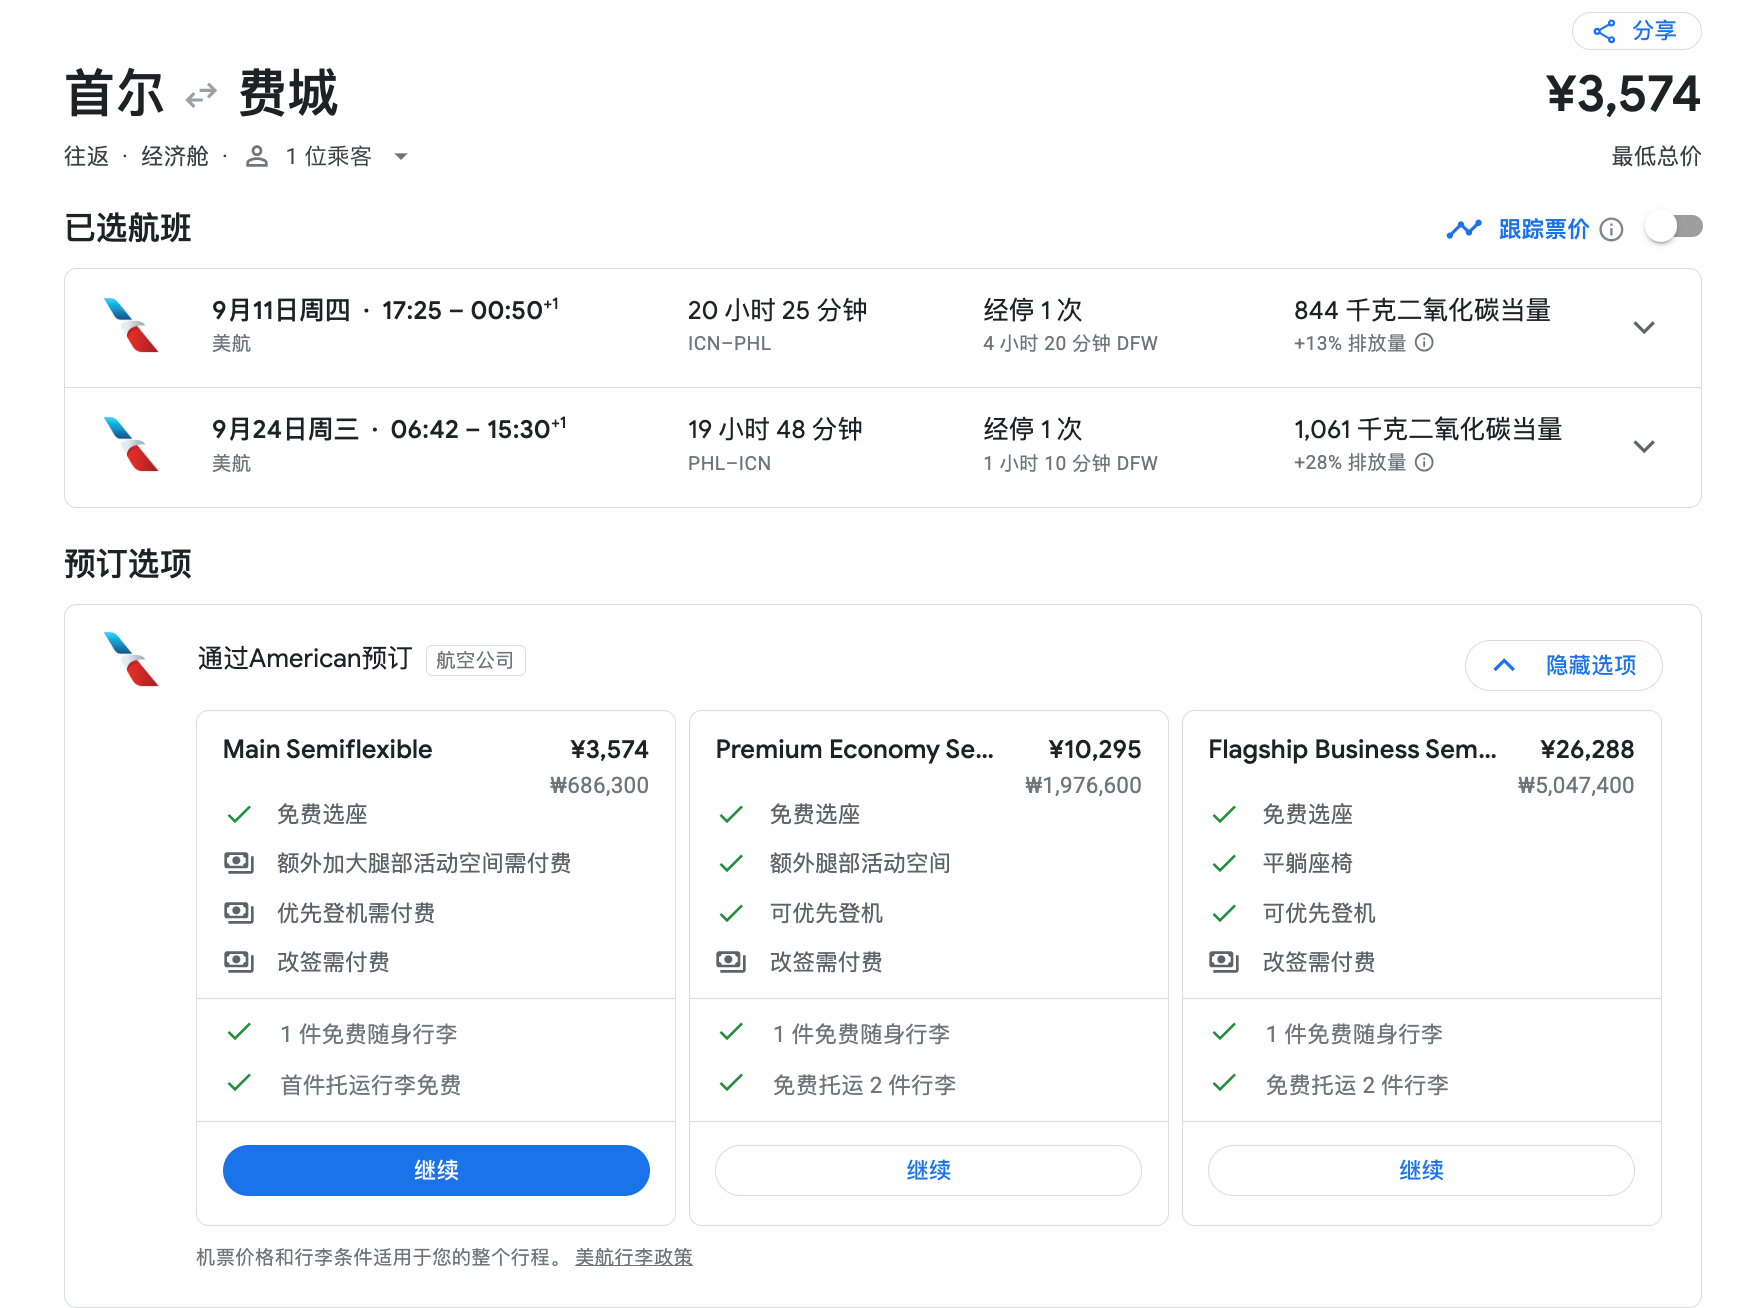
Task: Open the 1 位乘客 passenger dropdown
Action: (401, 156)
